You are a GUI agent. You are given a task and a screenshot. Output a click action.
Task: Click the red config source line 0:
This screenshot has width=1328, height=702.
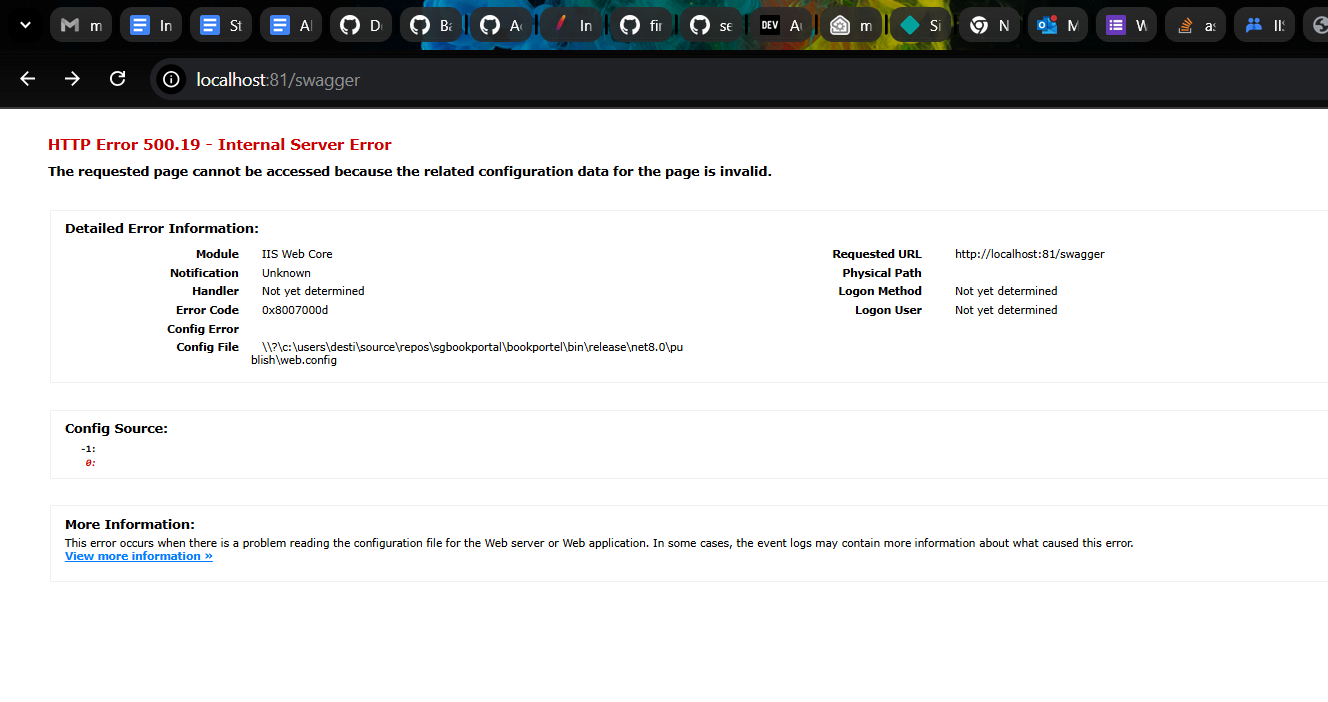coord(90,463)
